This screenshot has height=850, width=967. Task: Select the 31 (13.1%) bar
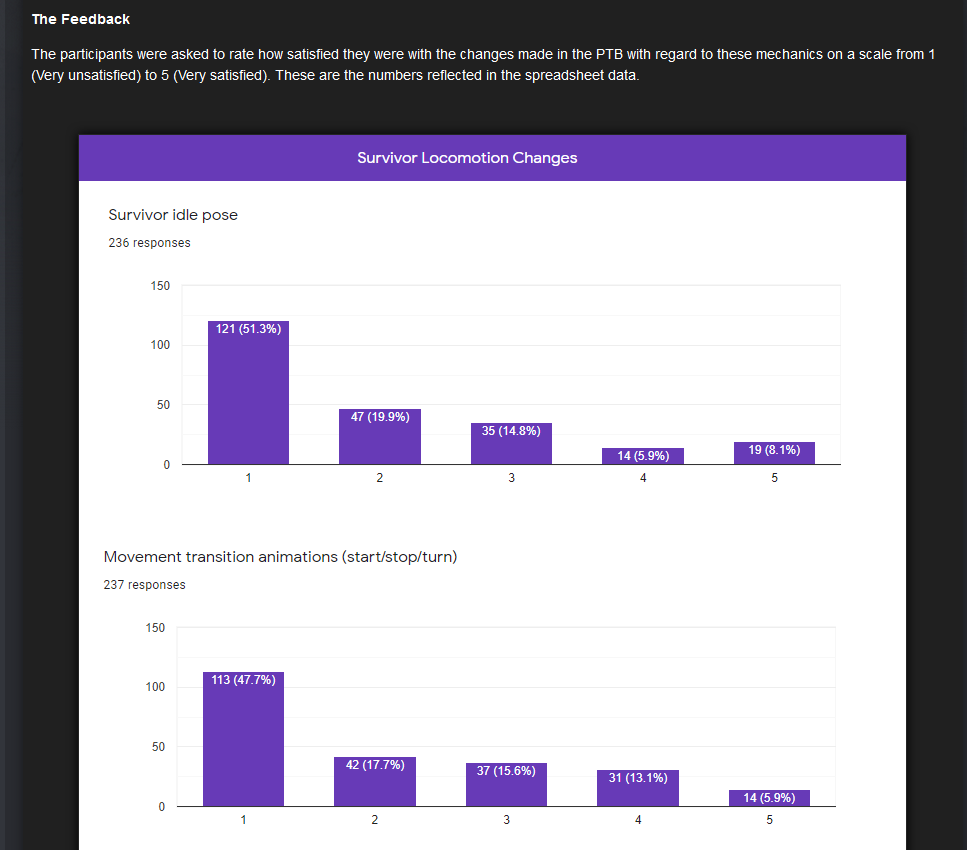(638, 788)
